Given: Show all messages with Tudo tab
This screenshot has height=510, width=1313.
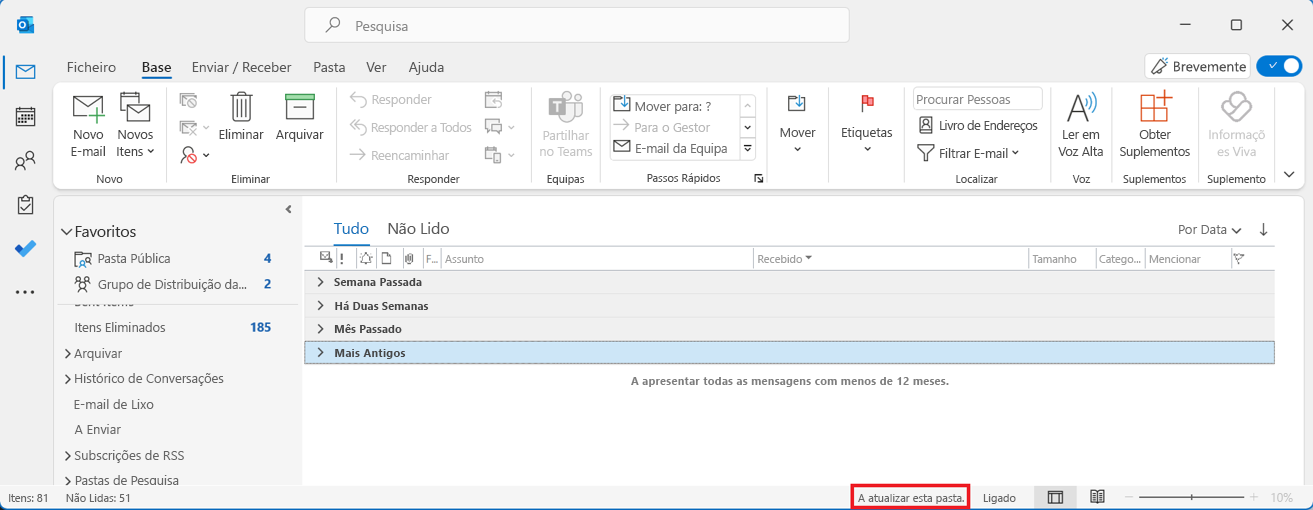Looking at the screenshot, I should [x=351, y=229].
